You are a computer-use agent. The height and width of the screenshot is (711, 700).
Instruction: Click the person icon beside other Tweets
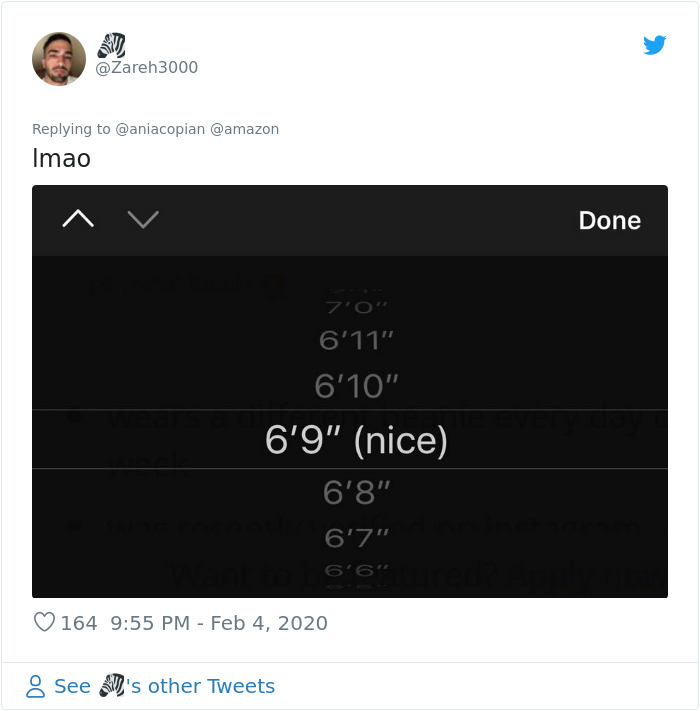click(x=36, y=686)
